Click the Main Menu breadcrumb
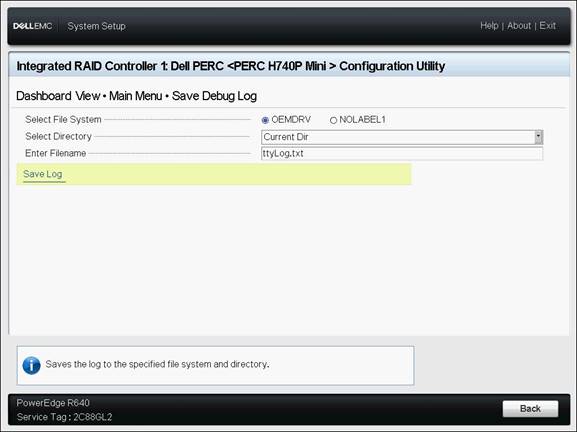Image resolution: width=577 pixels, height=432 pixels. pos(135,96)
